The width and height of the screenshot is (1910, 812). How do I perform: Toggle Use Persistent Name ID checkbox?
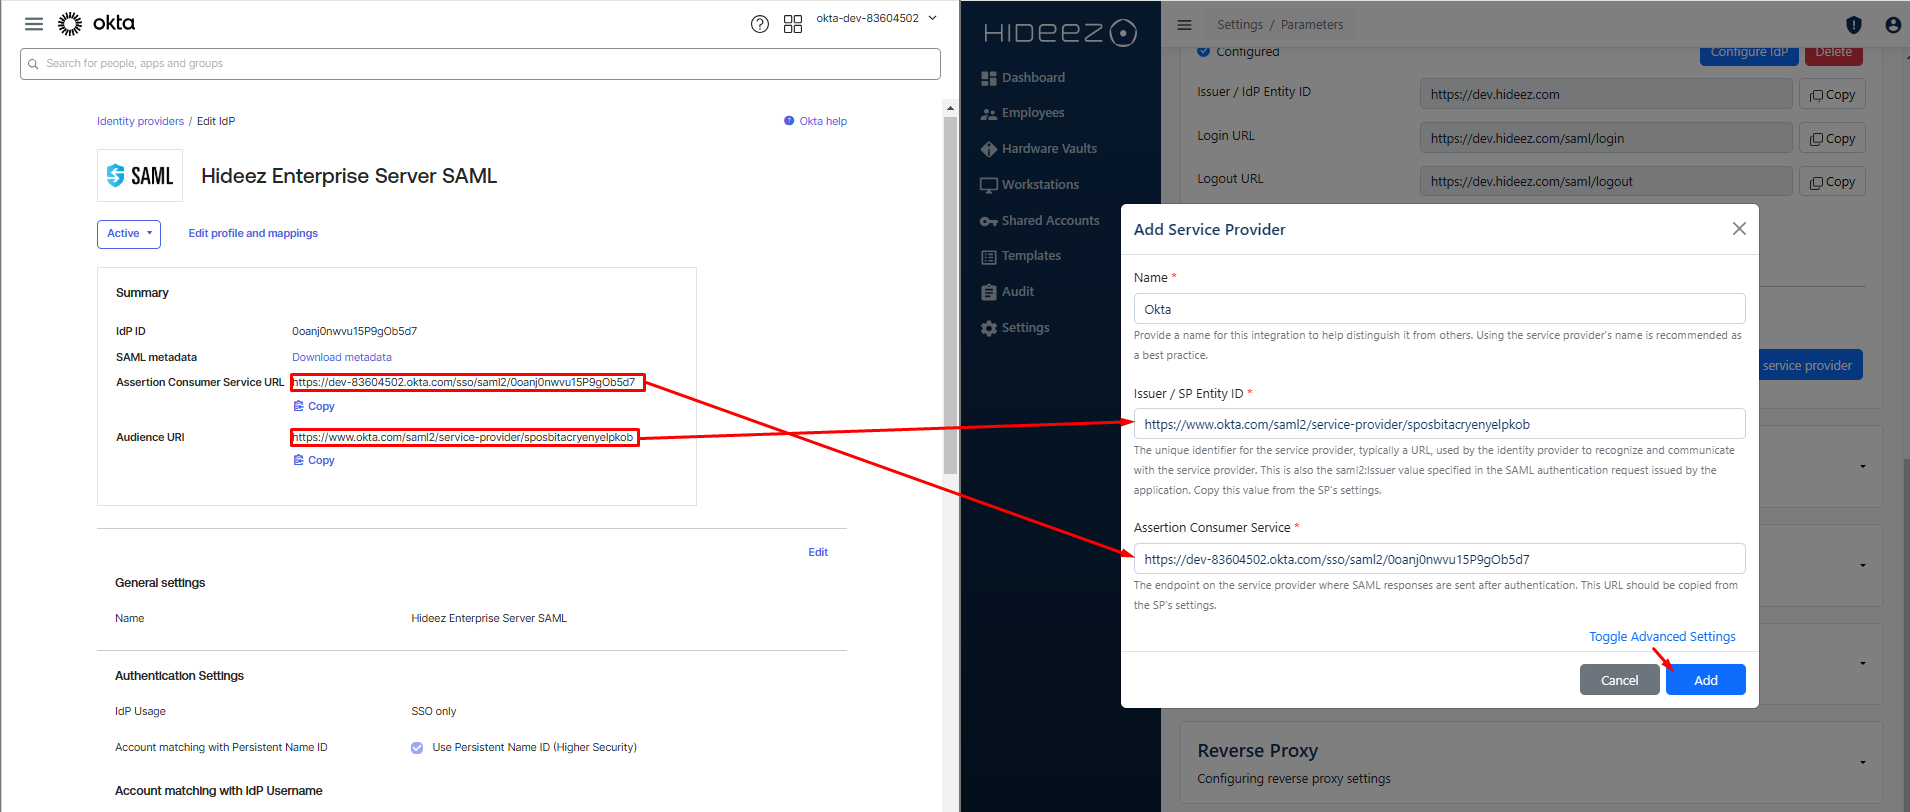click(417, 748)
